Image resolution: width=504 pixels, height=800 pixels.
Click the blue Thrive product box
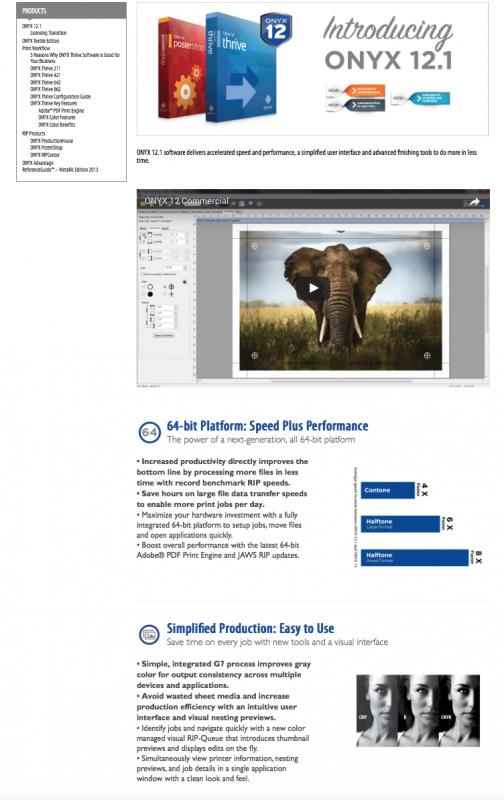239,68
